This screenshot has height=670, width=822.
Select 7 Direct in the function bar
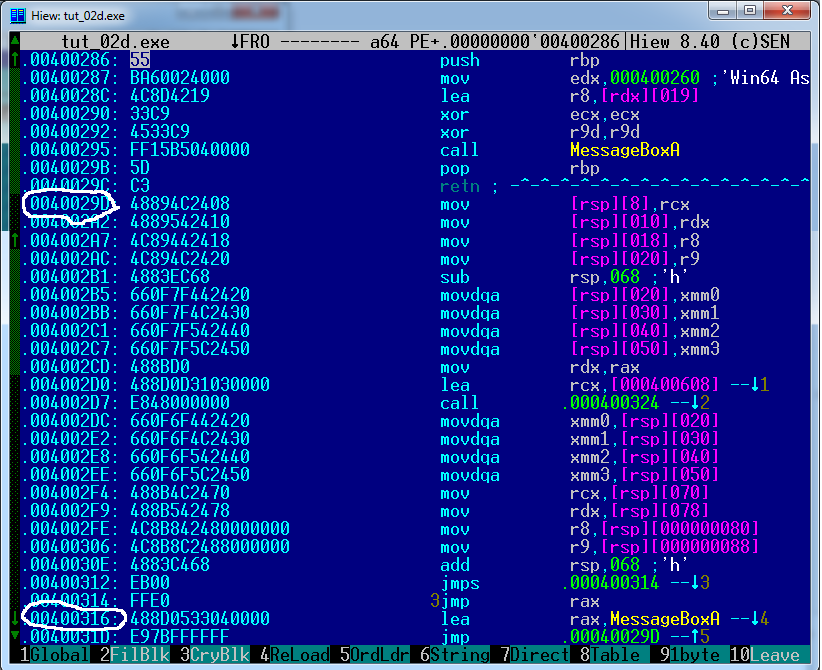point(531,656)
